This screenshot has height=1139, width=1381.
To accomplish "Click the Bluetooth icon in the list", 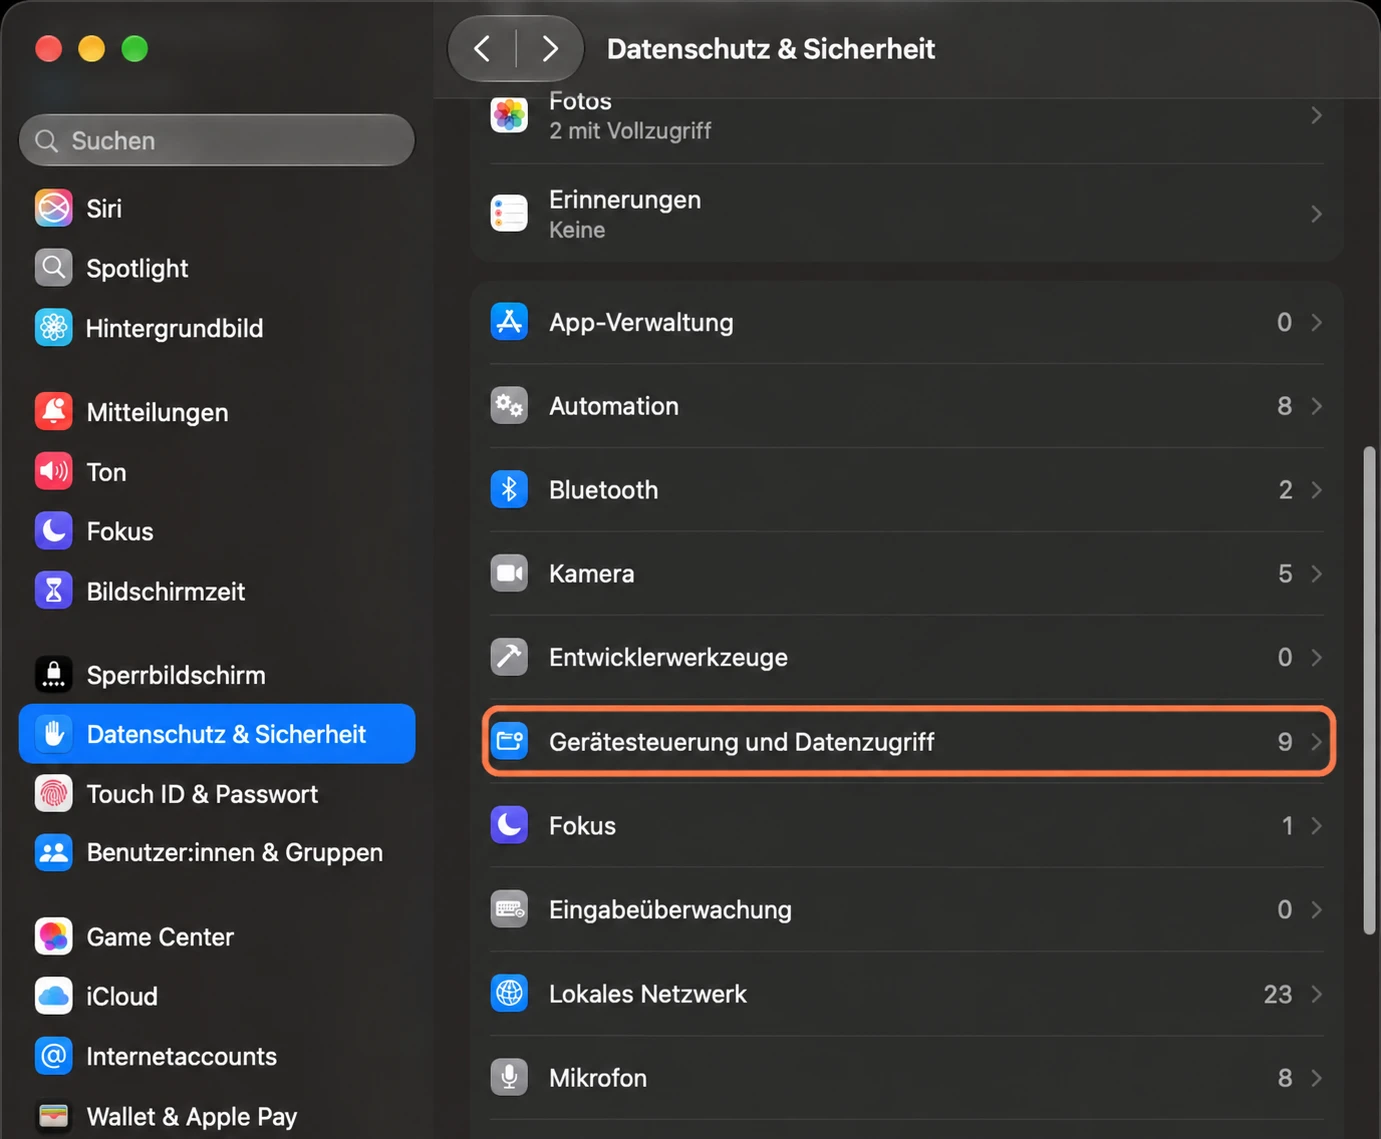I will coord(509,490).
